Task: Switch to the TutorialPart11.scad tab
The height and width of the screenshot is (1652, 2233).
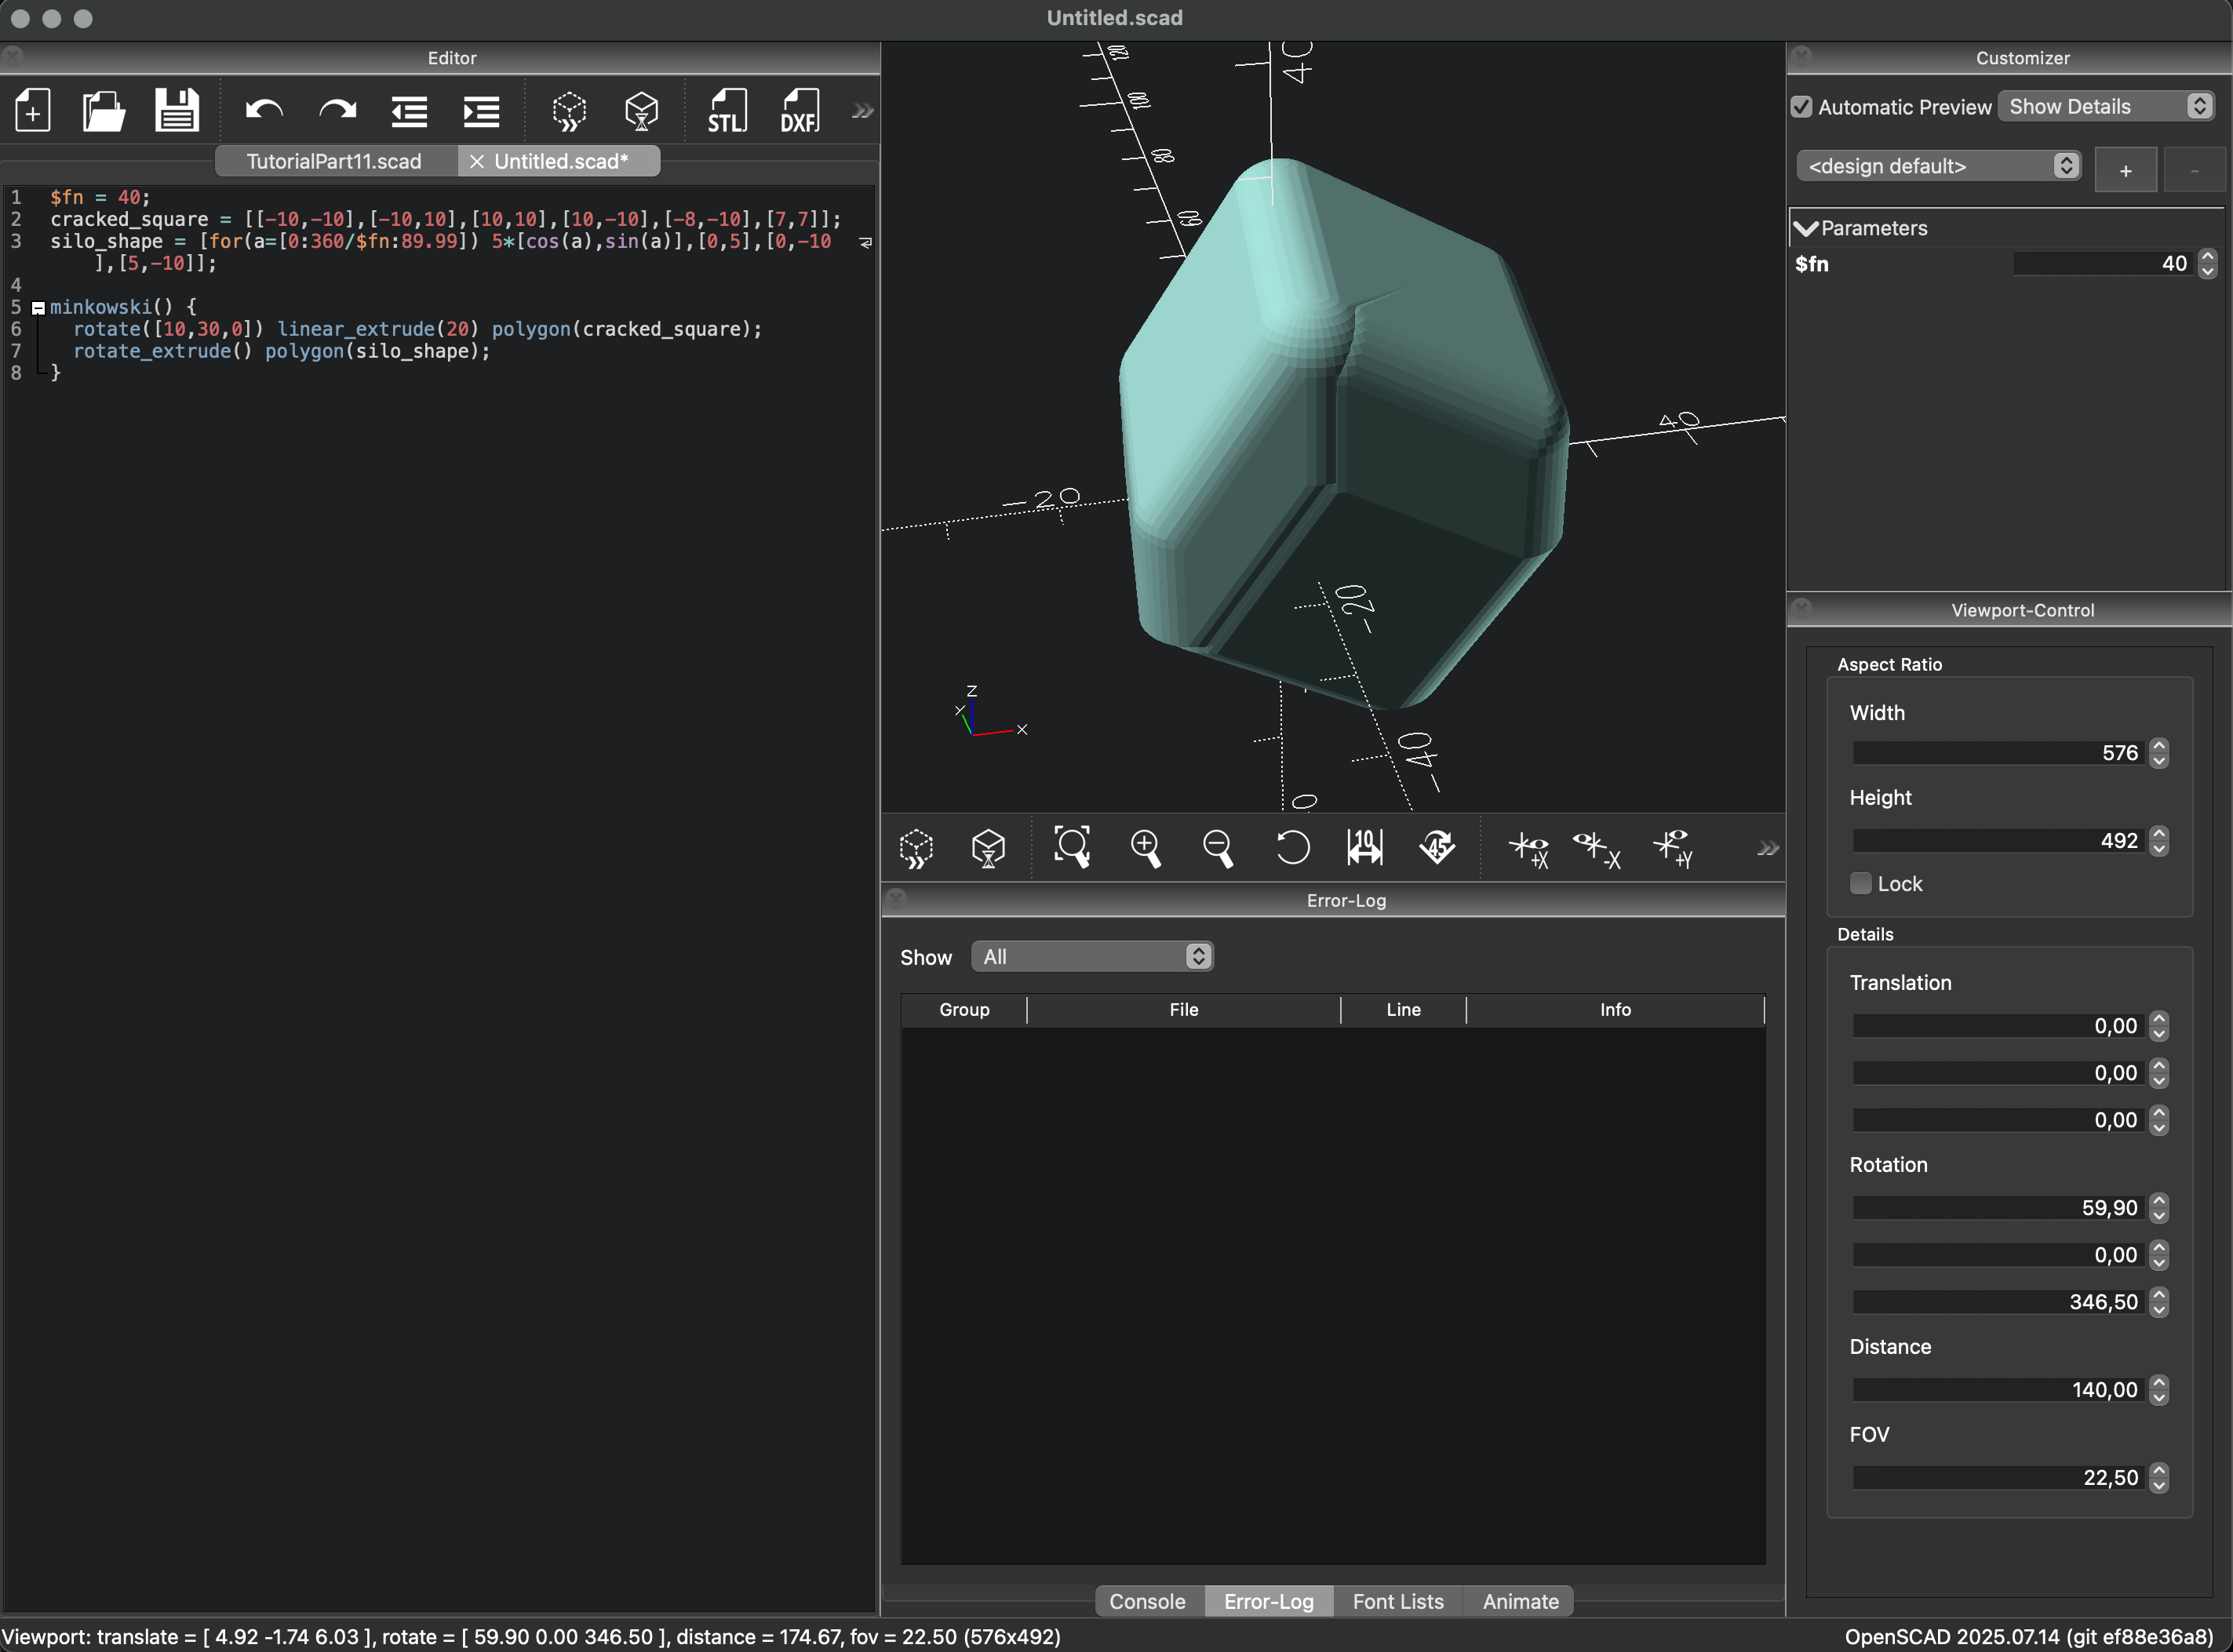Action: pyautogui.click(x=334, y=161)
